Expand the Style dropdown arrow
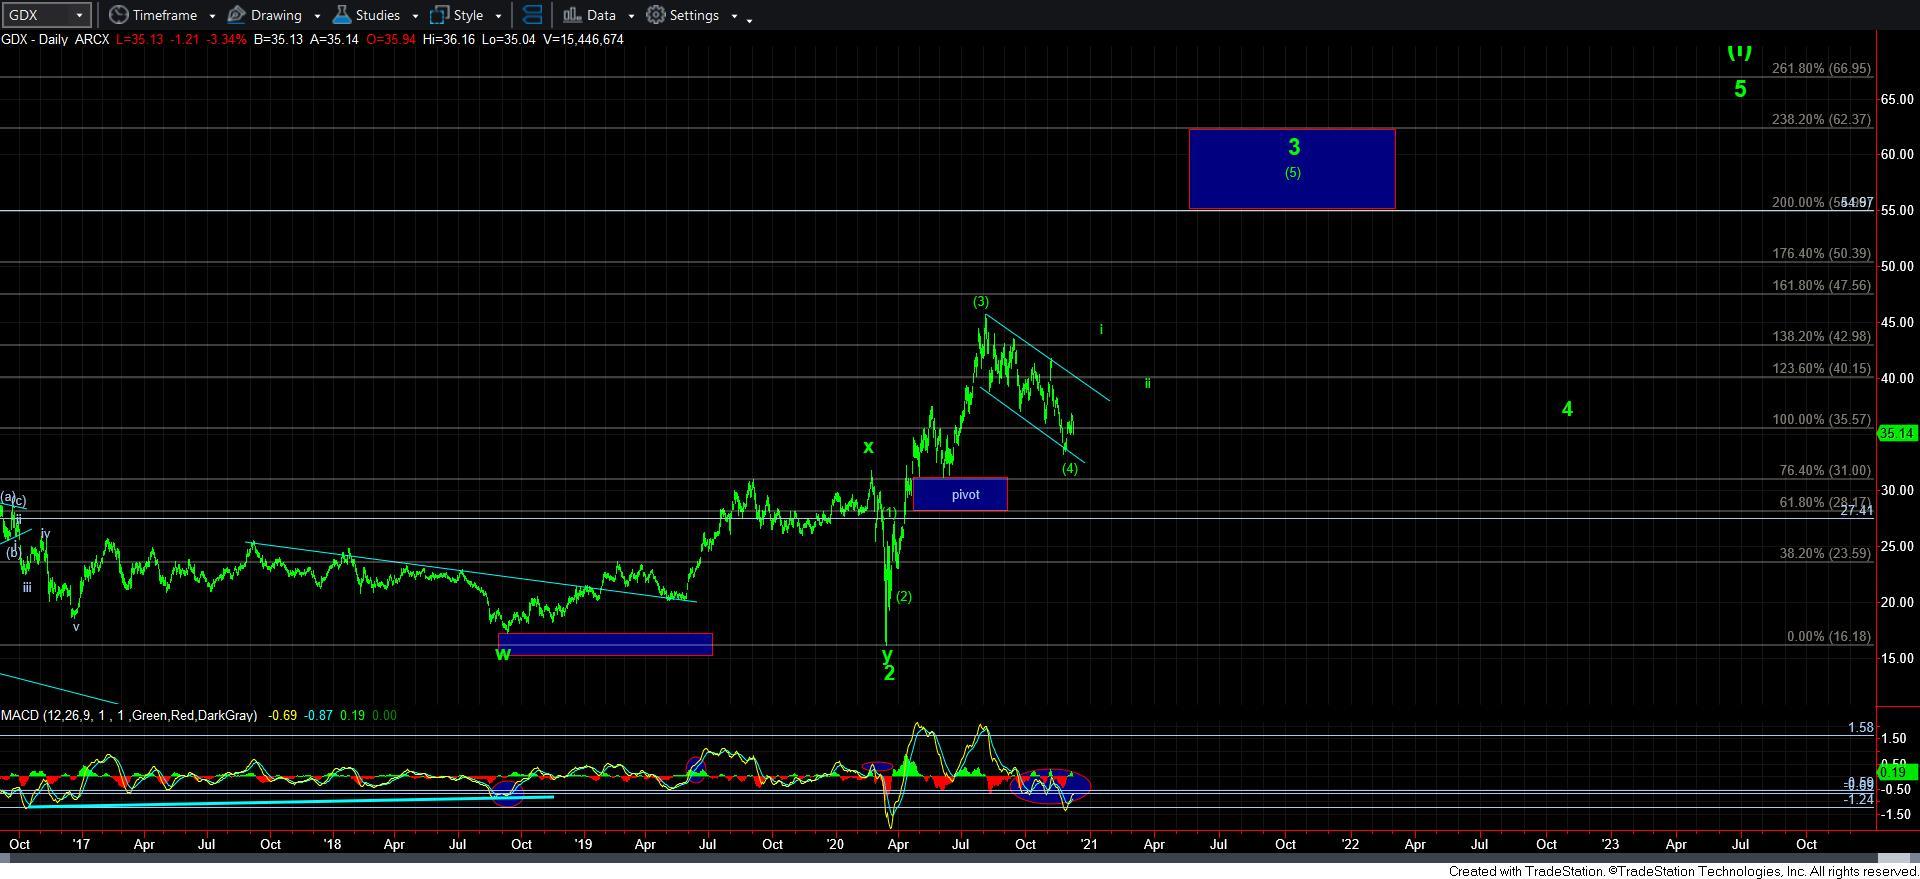The height and width of the screenshot is (879, 1920). 498,16
